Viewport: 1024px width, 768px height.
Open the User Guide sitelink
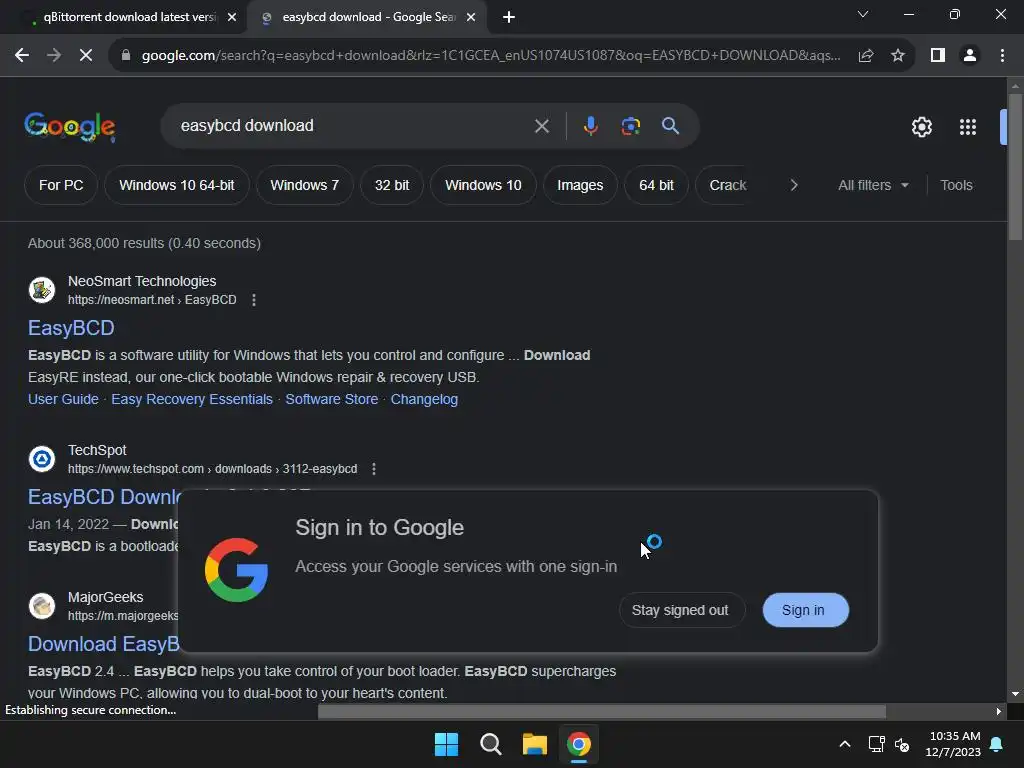(63, 399)
